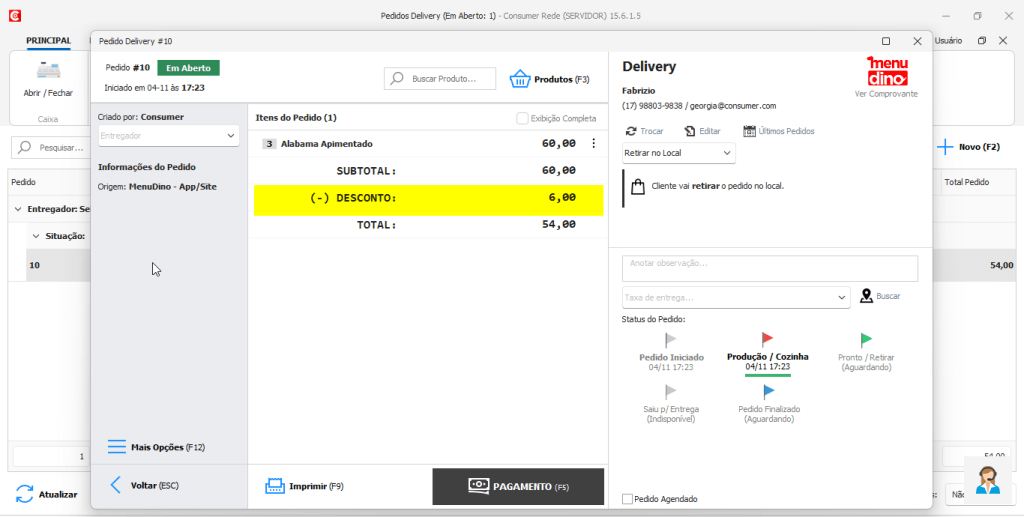Select the Produção / Cozinha red flag
This screenshot has height=517, width=1024.
click(x=767, y=339)
